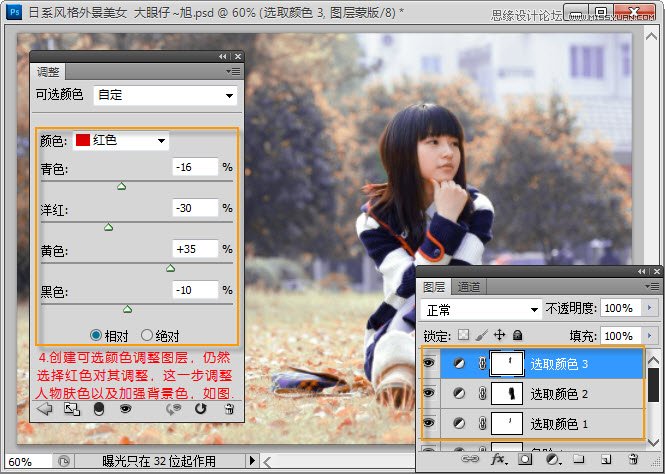Image resolution: width=665 pixels, height=474 pixels.
Task: Open the 颜色 dropdown showing 红色
Action: coord(121,140)
